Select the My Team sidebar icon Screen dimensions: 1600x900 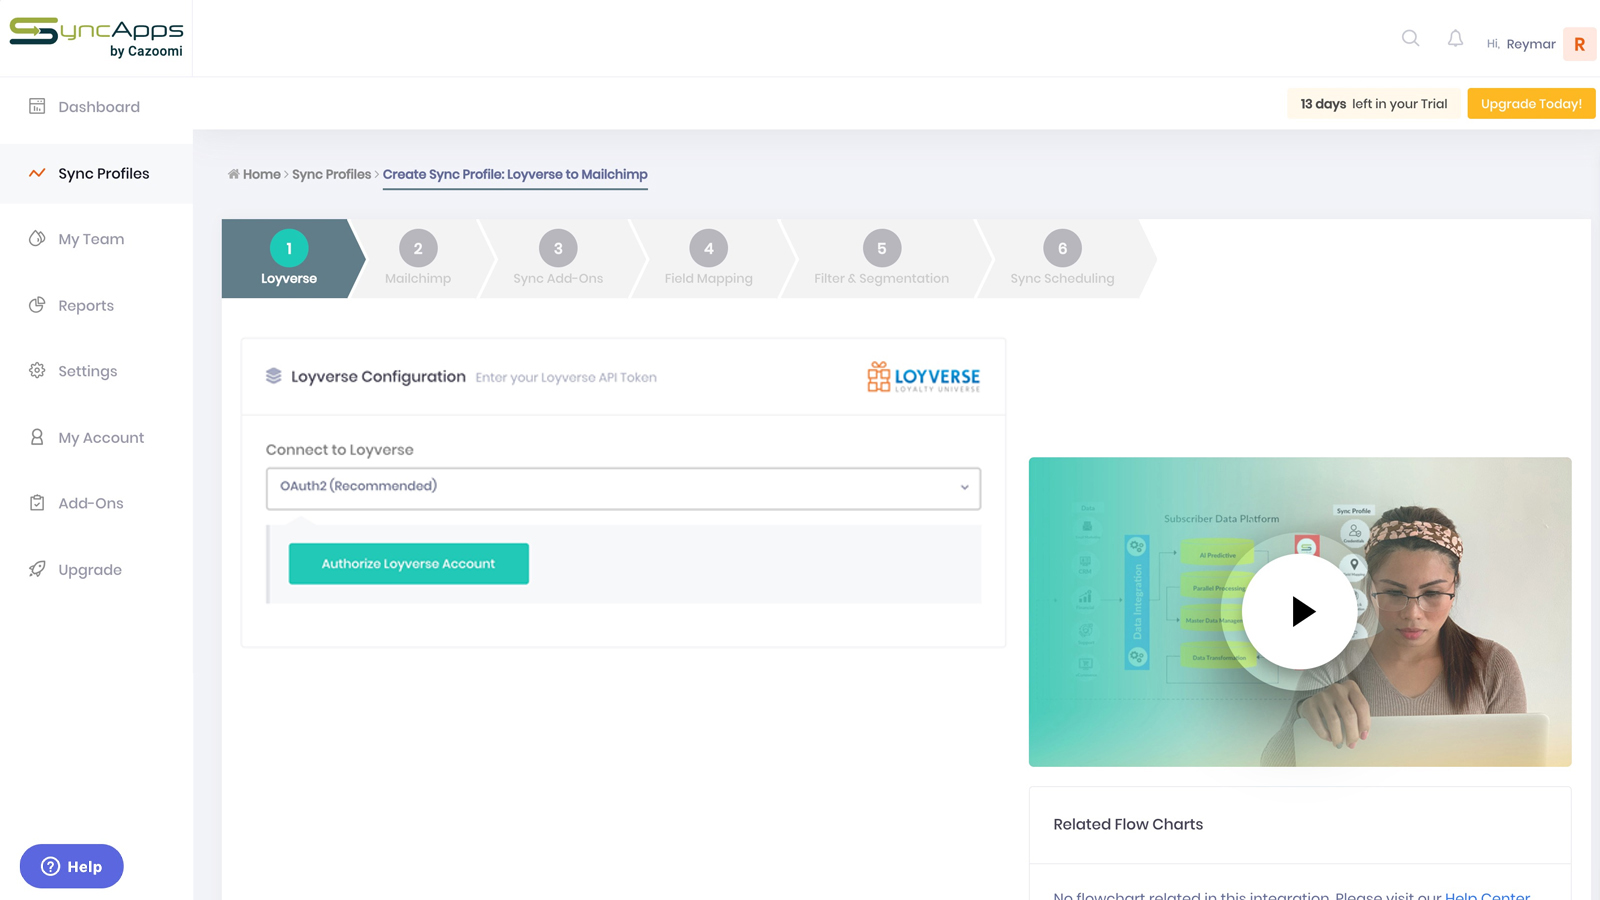coord(36,238)
